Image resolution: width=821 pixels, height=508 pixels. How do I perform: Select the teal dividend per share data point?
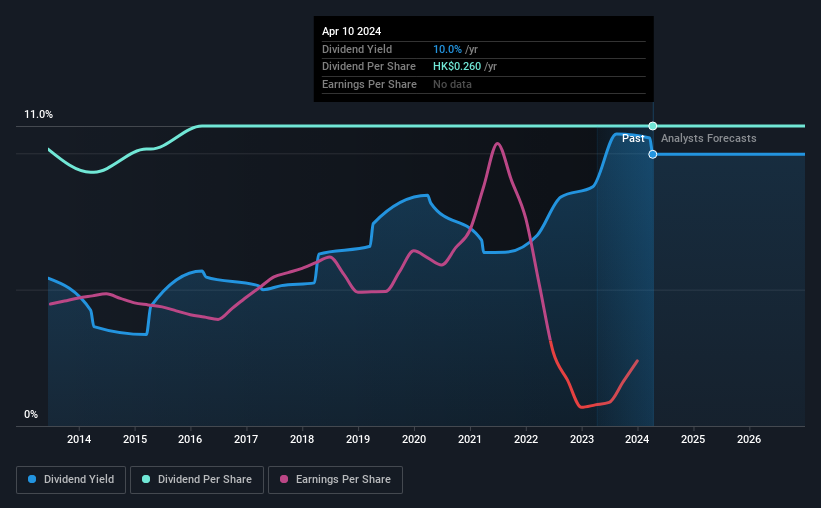coord(653,126)
